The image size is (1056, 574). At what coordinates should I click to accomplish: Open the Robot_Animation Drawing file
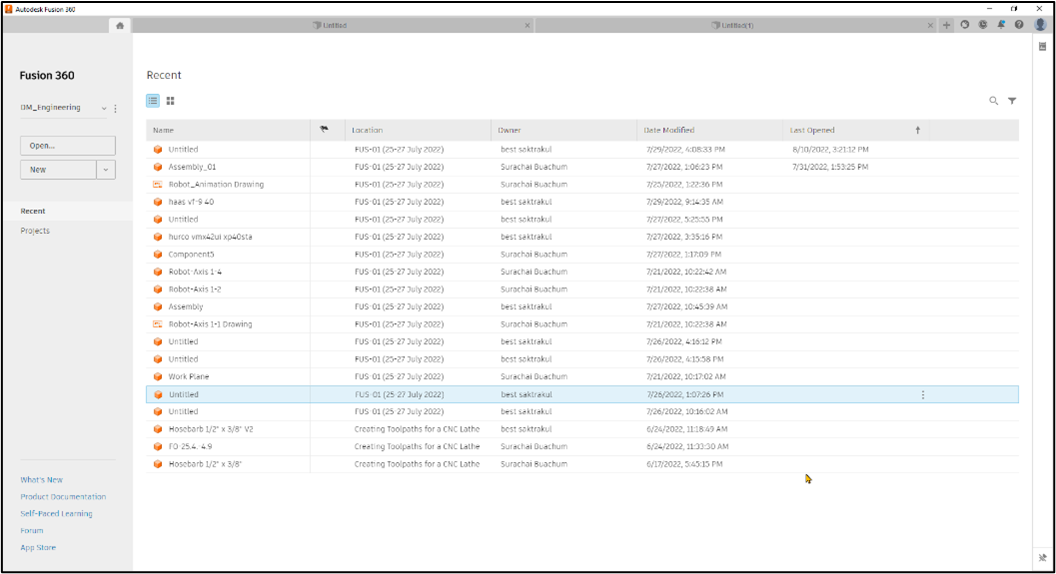(216, 185)
